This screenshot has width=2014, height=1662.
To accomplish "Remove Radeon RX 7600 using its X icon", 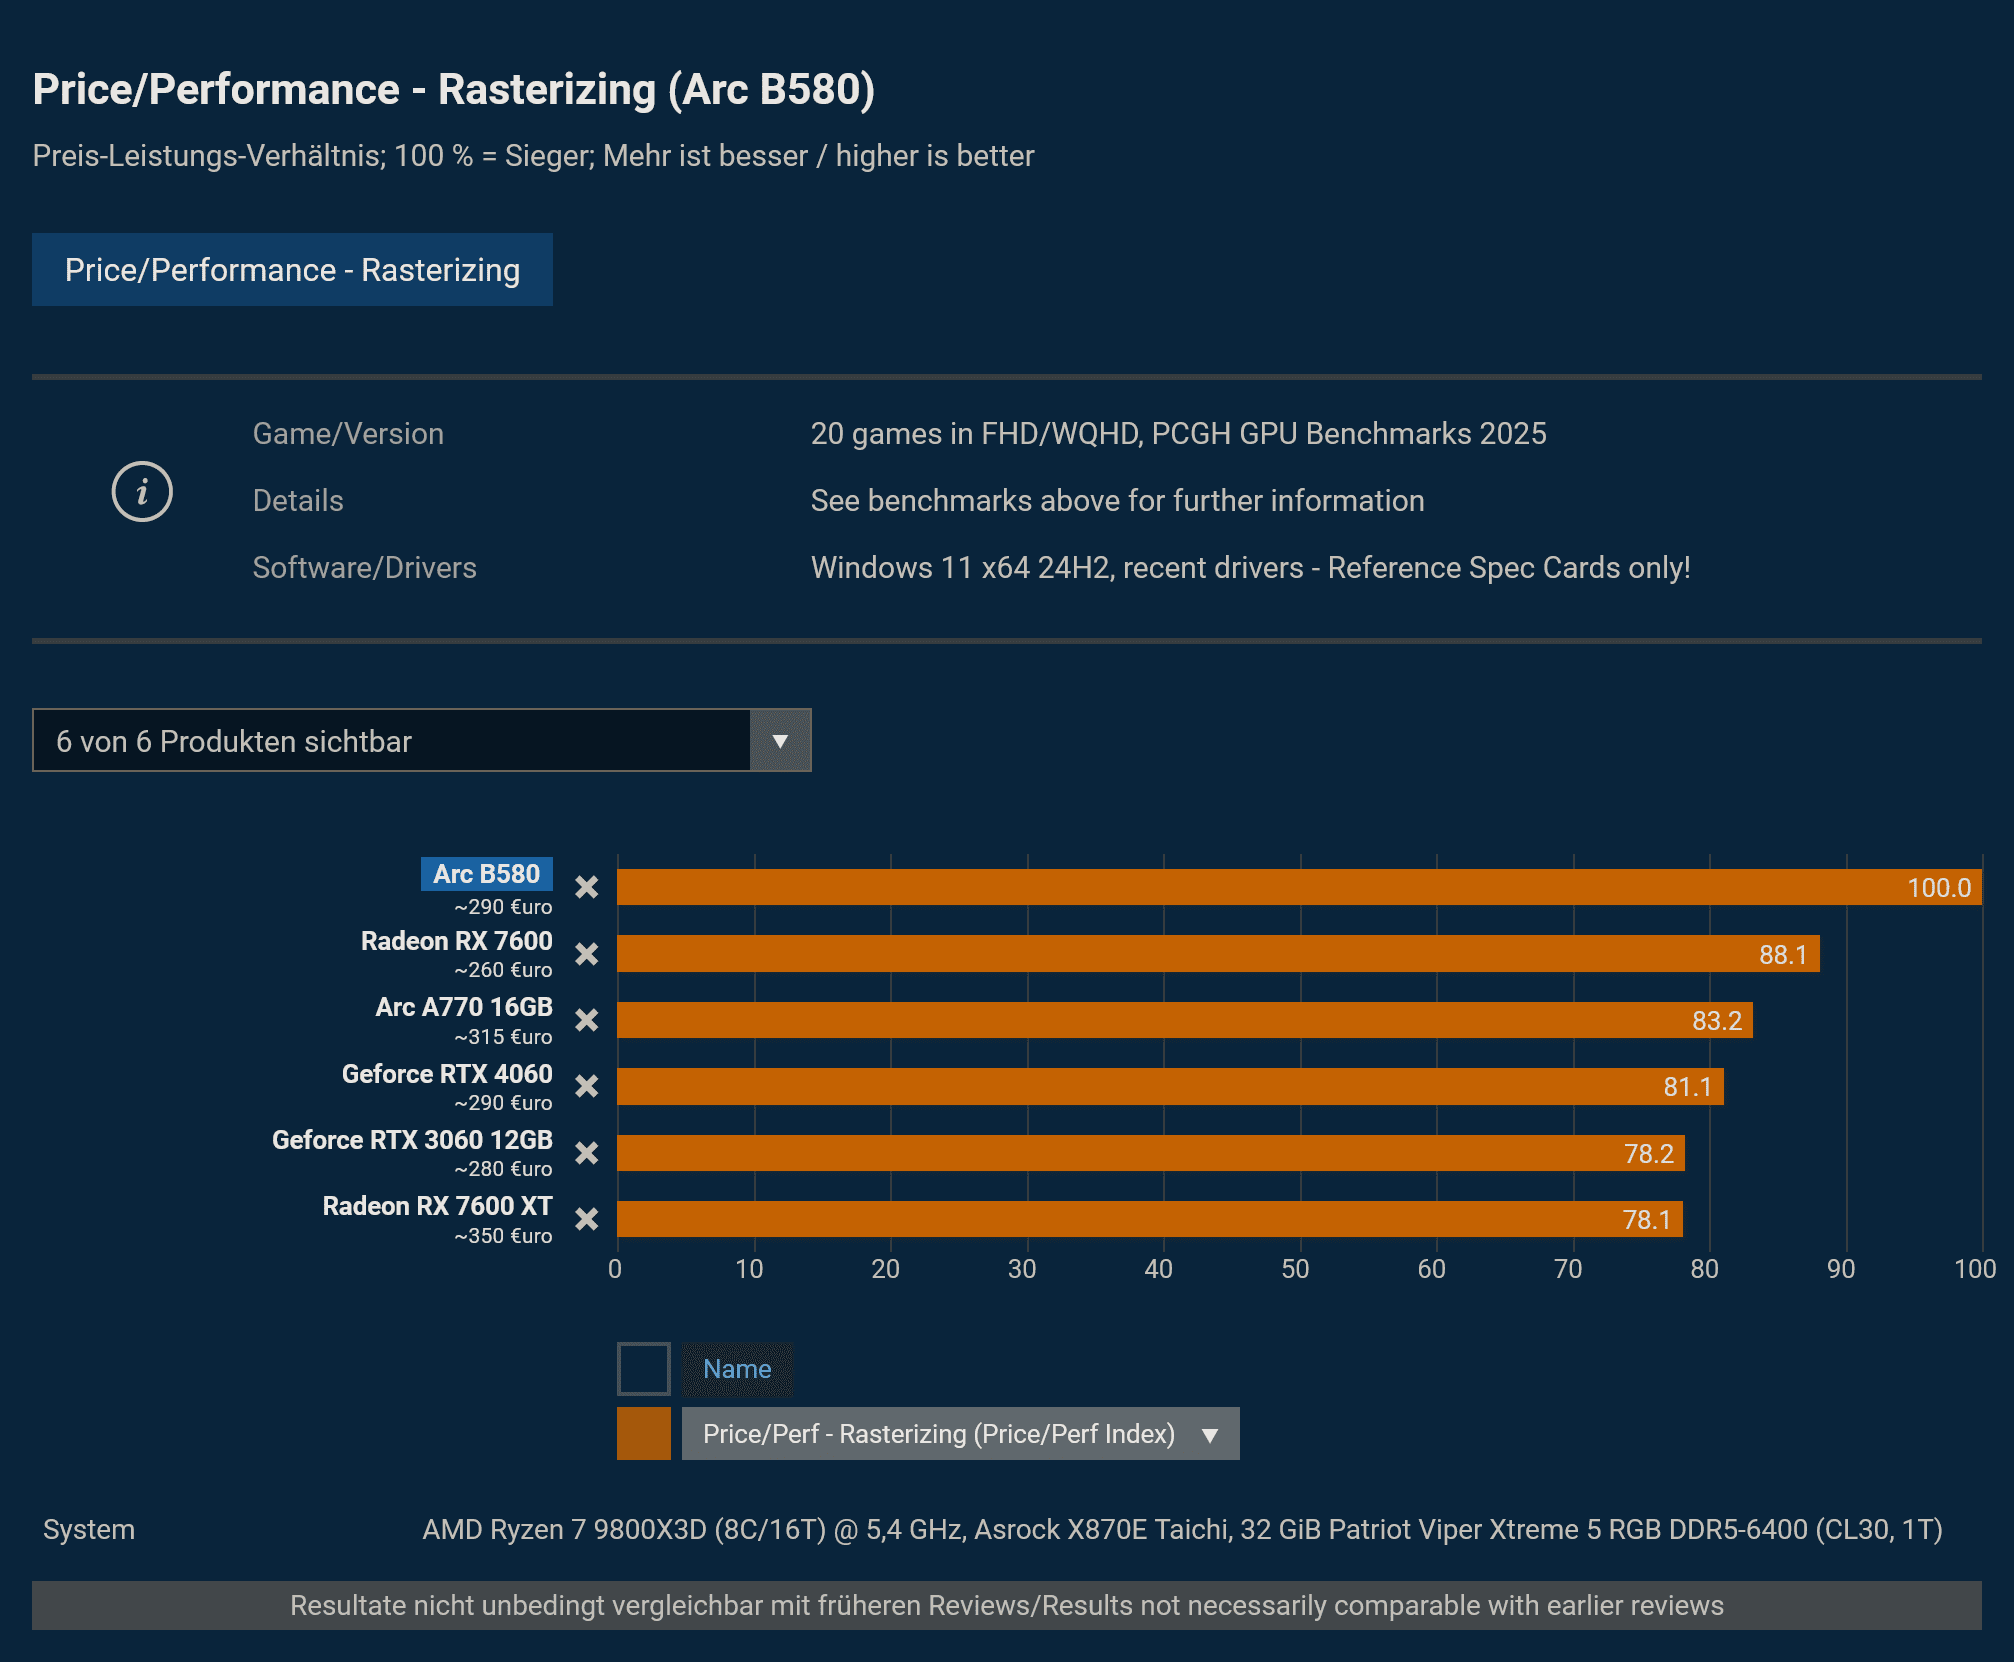I will [587, 954].
